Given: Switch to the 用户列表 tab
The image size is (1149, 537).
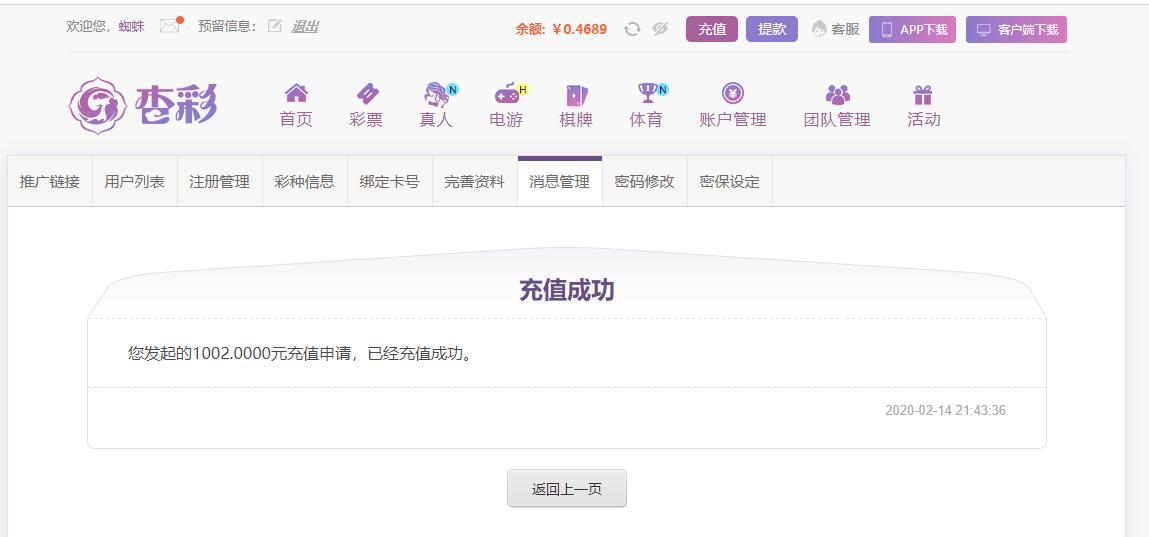Looking at the screenshot, I should pyautogui.click(x=135, y=182).
